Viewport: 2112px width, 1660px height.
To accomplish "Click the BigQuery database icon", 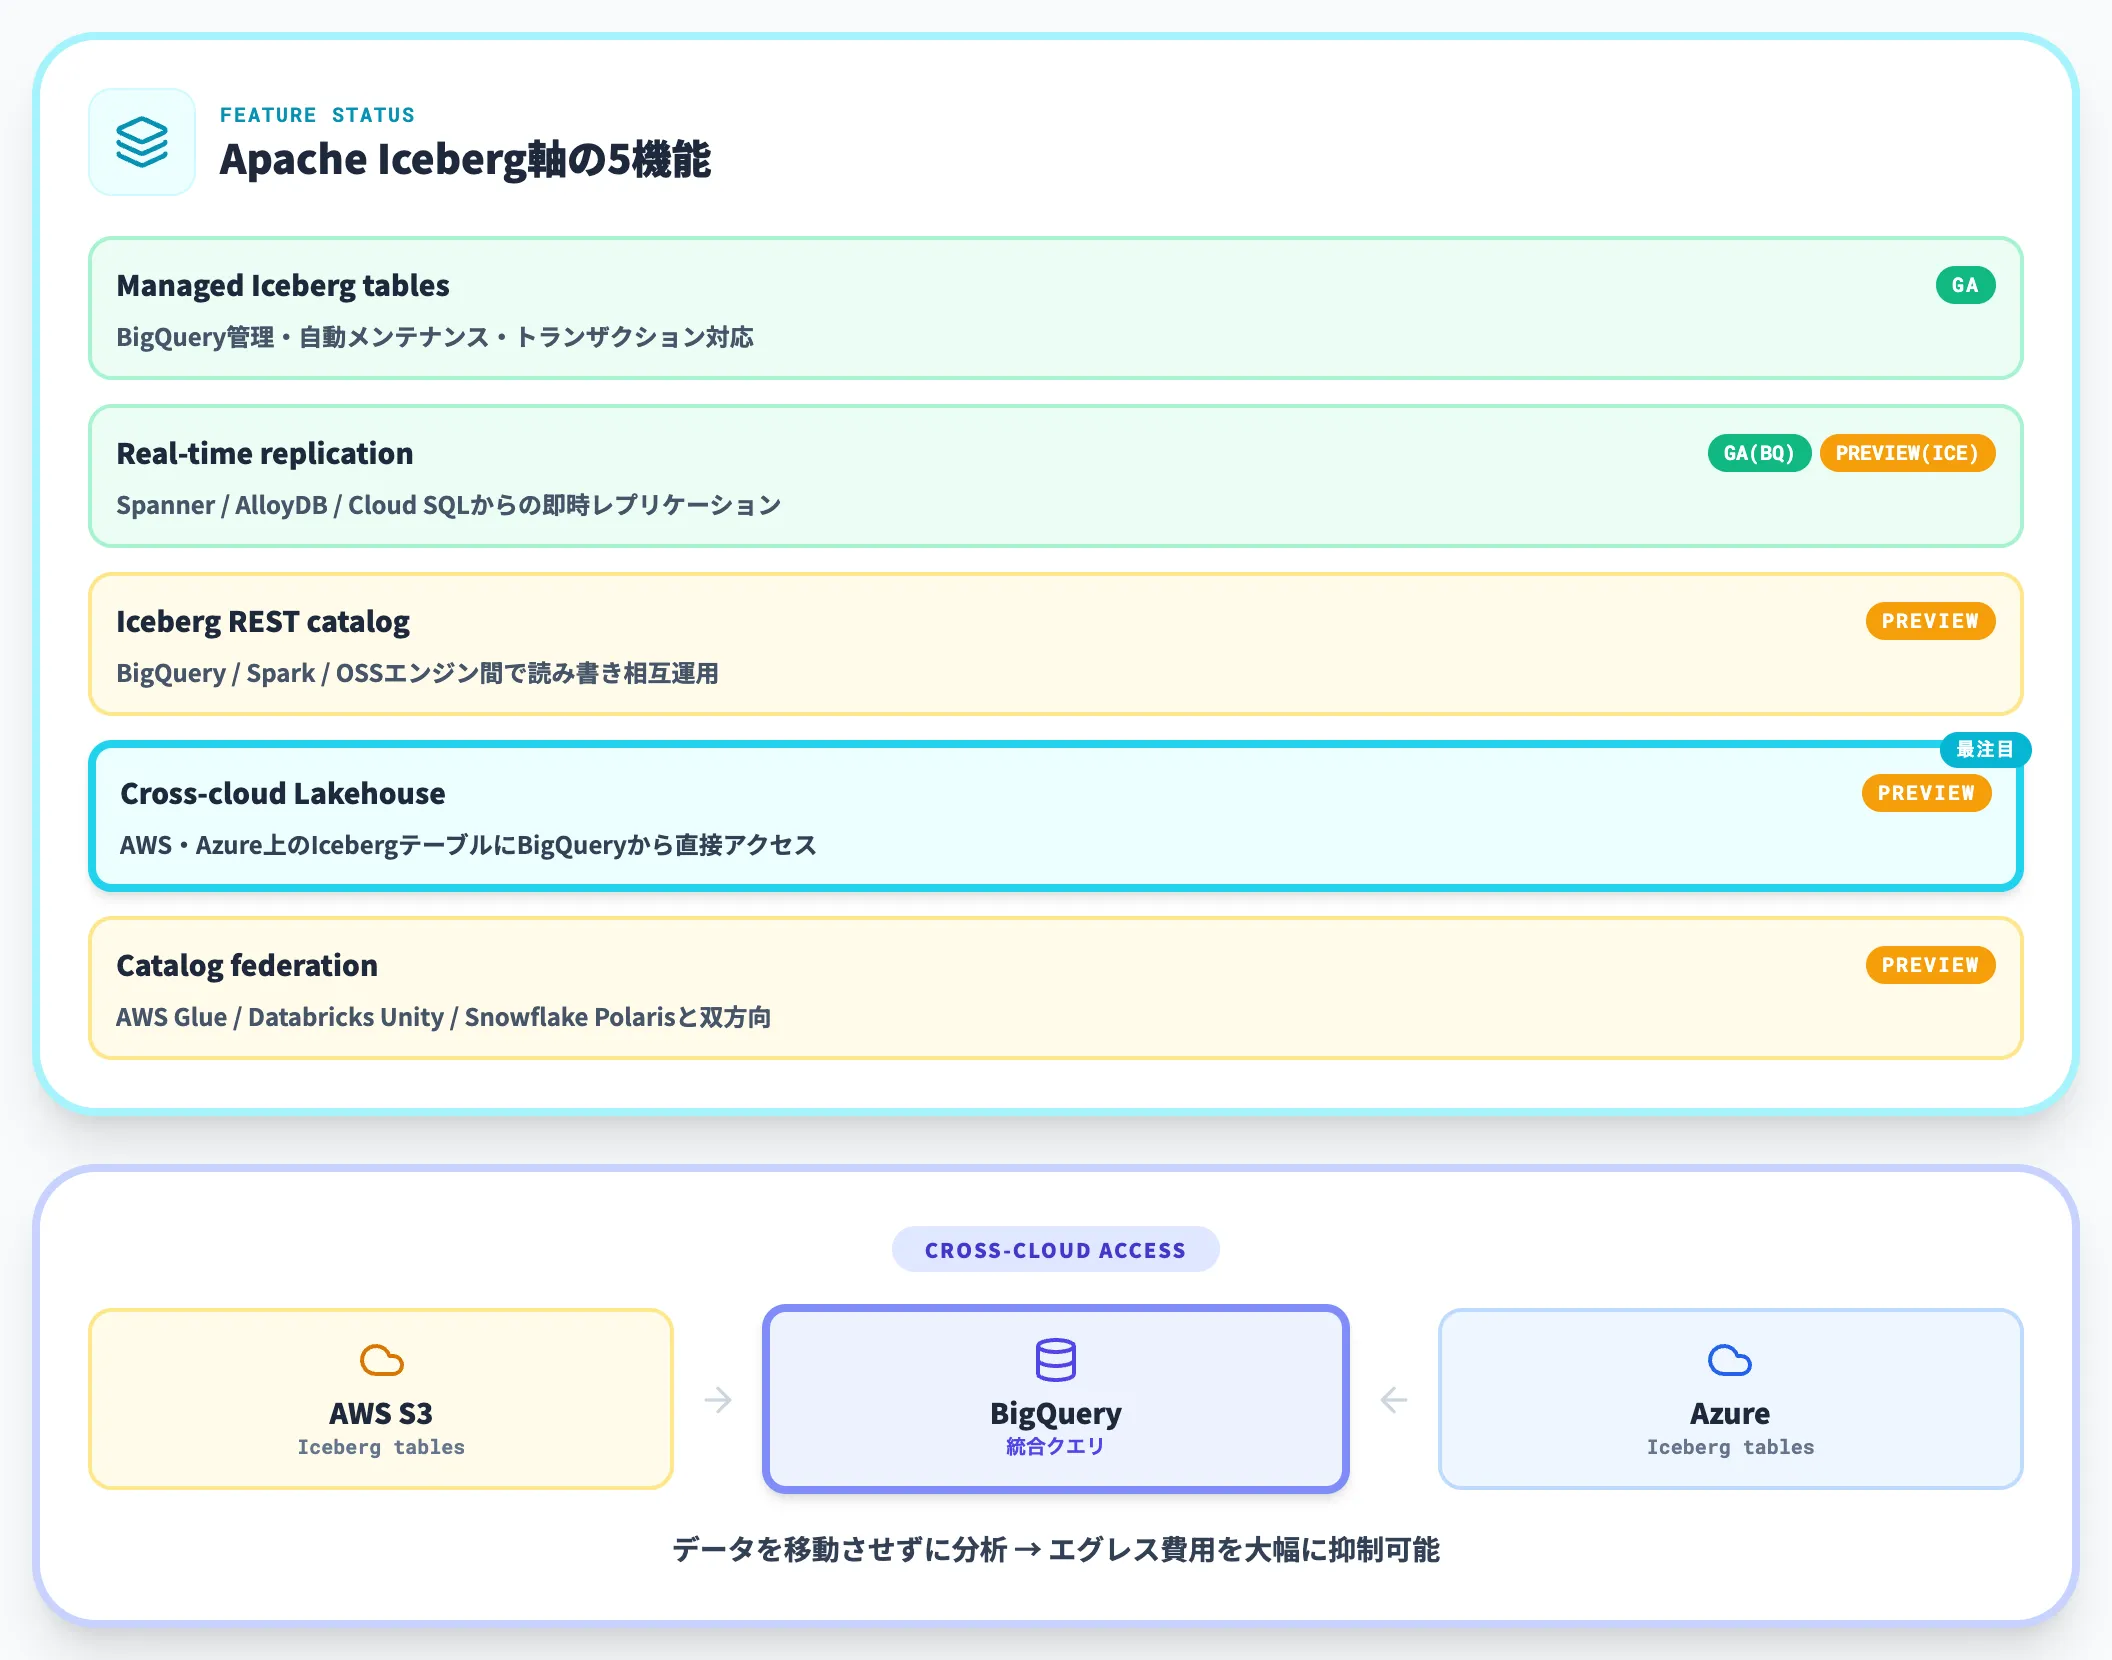I will click(x=1055, y=1358).
